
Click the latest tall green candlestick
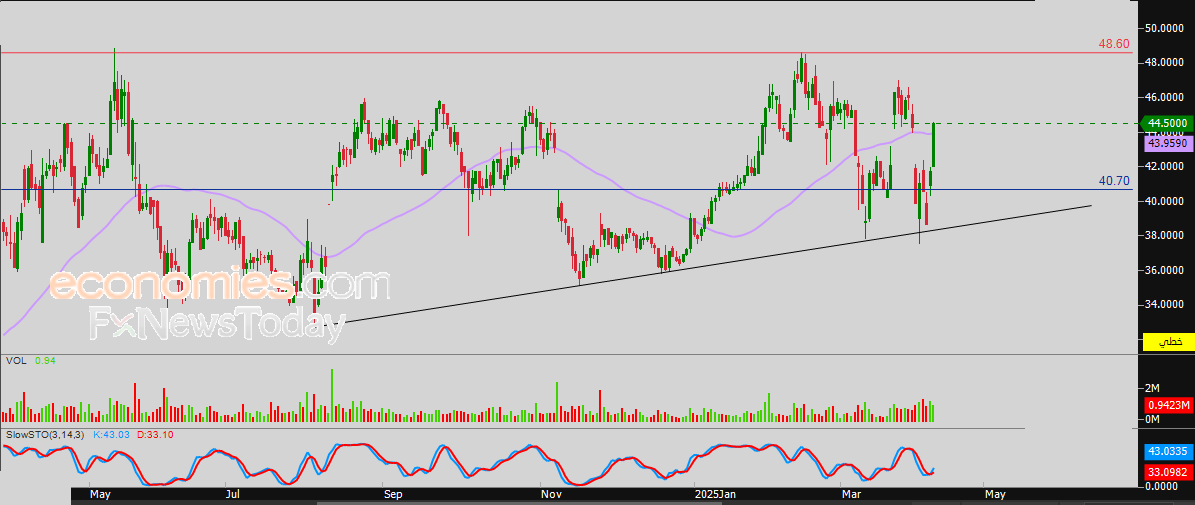coord(934,145)
